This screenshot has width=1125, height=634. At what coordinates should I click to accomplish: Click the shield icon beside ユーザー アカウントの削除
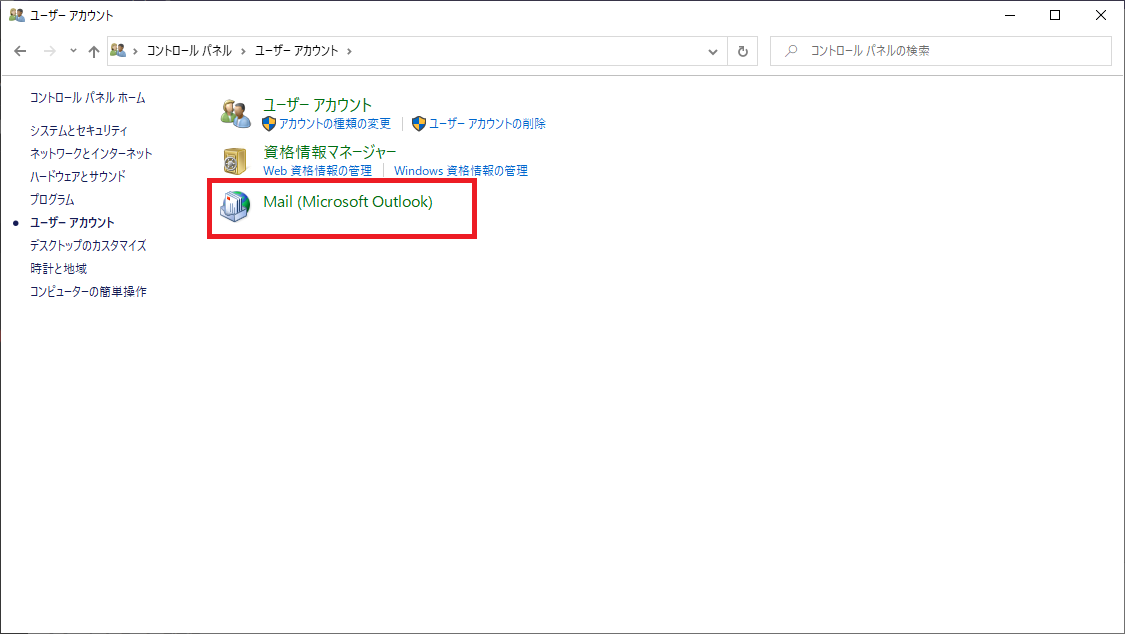419,124
